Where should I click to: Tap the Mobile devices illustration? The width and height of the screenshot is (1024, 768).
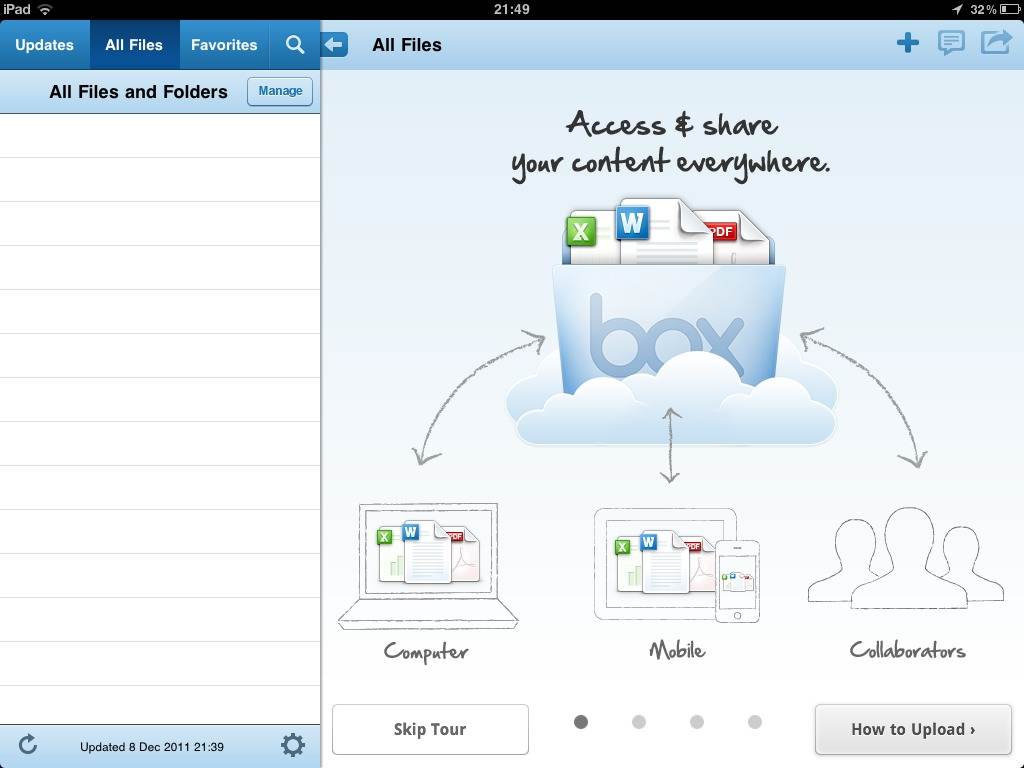tap(677, 565)
